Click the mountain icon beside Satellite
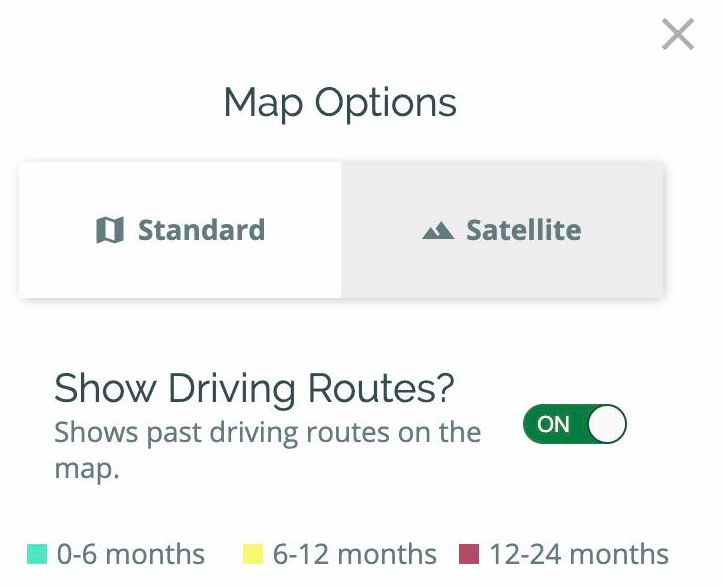 tap(437, 231)
